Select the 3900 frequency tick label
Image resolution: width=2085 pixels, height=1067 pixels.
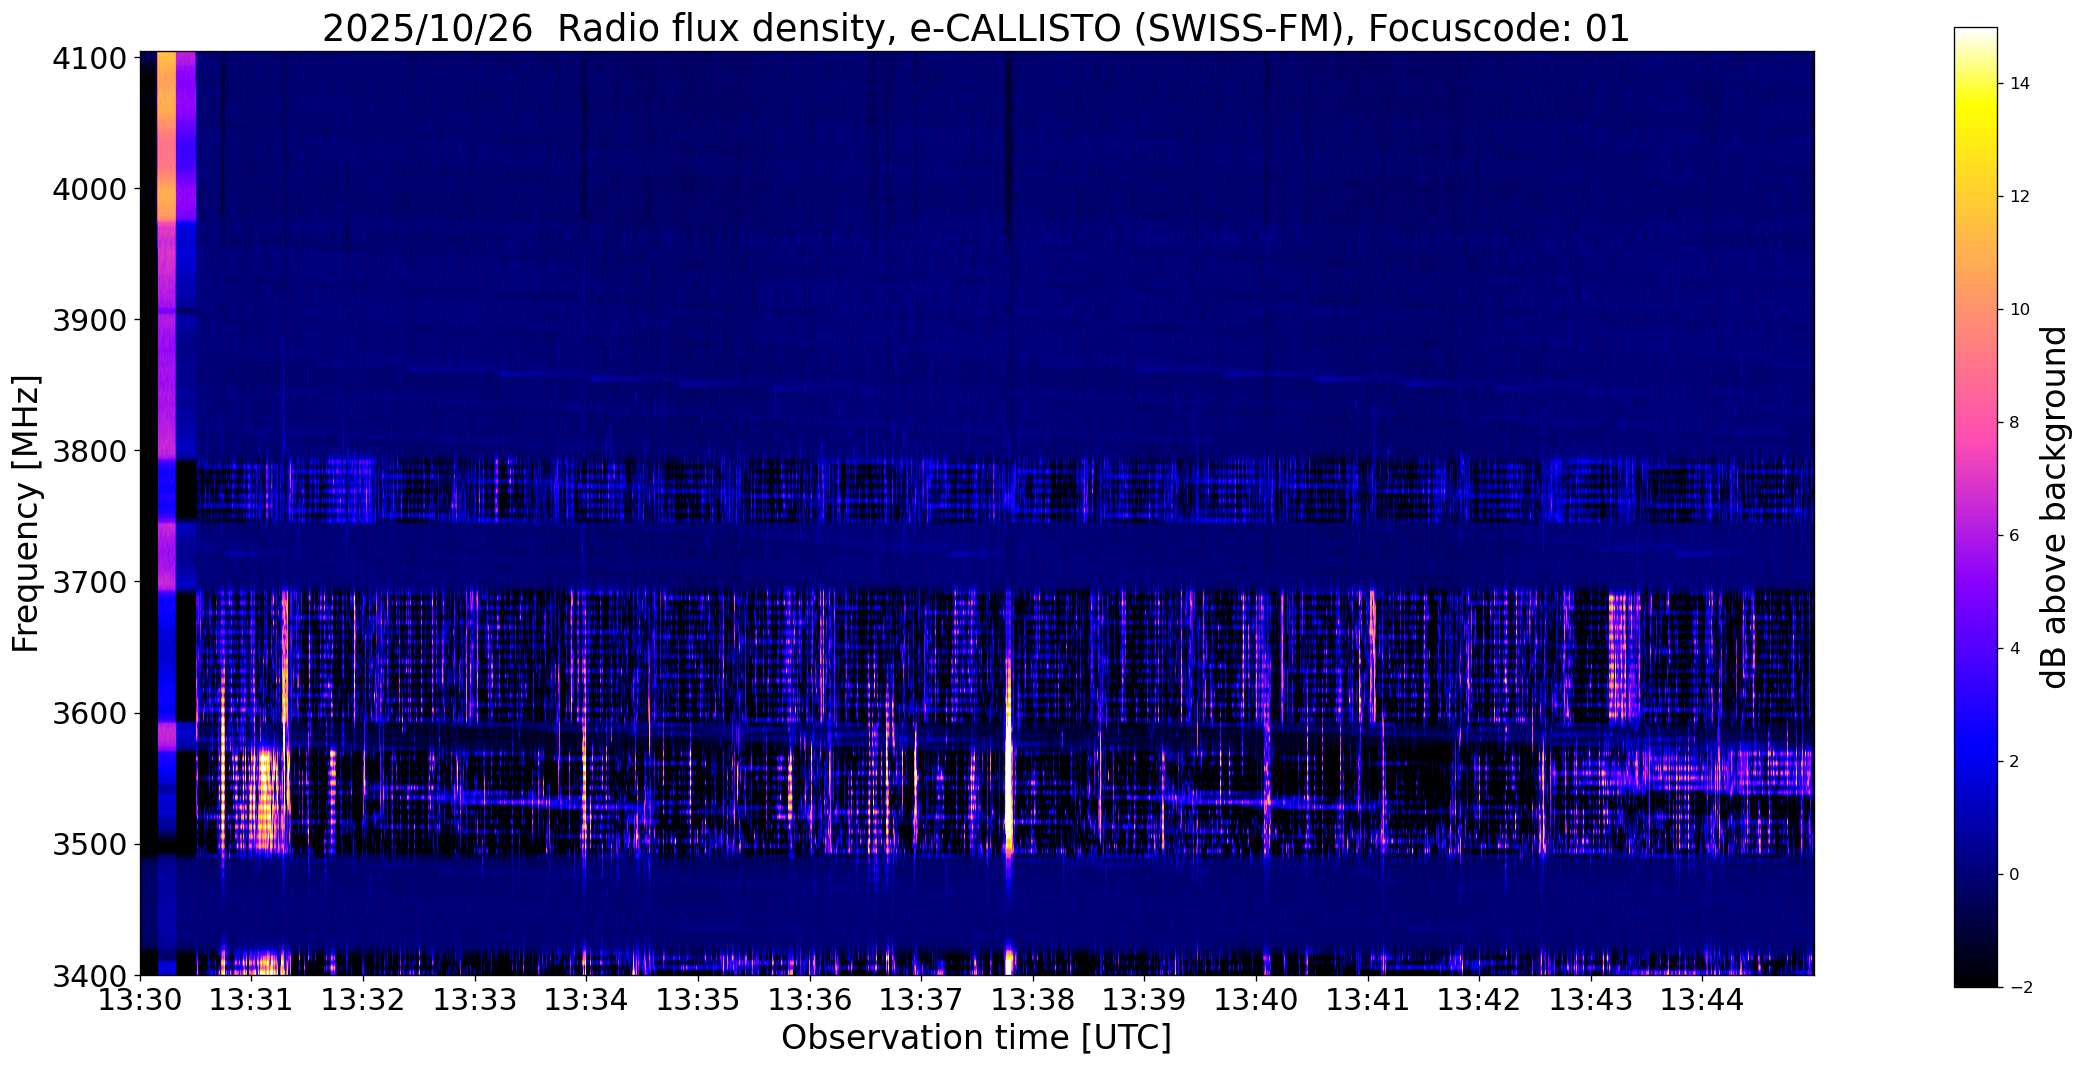[x=90, y=320]
